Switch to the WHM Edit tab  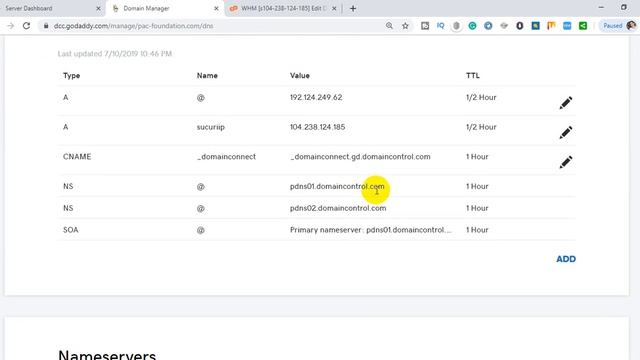click(x=283, y=8)
